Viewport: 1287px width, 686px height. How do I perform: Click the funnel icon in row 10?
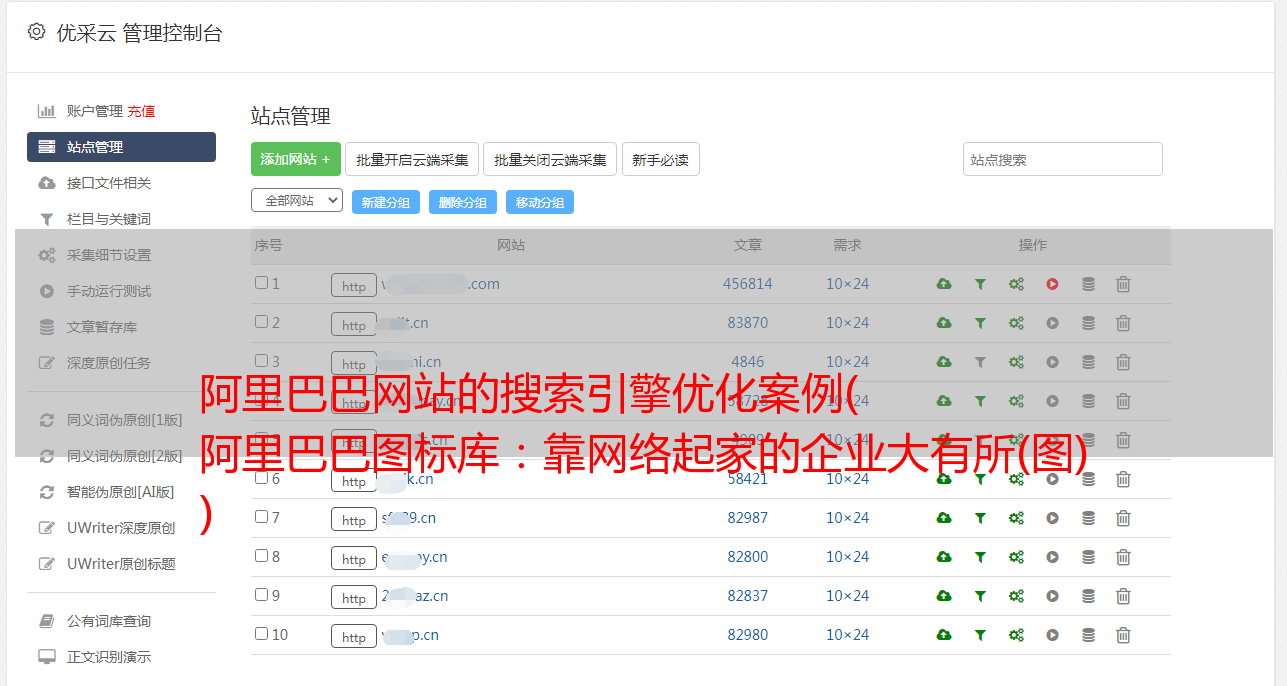[x=980, y=635]
